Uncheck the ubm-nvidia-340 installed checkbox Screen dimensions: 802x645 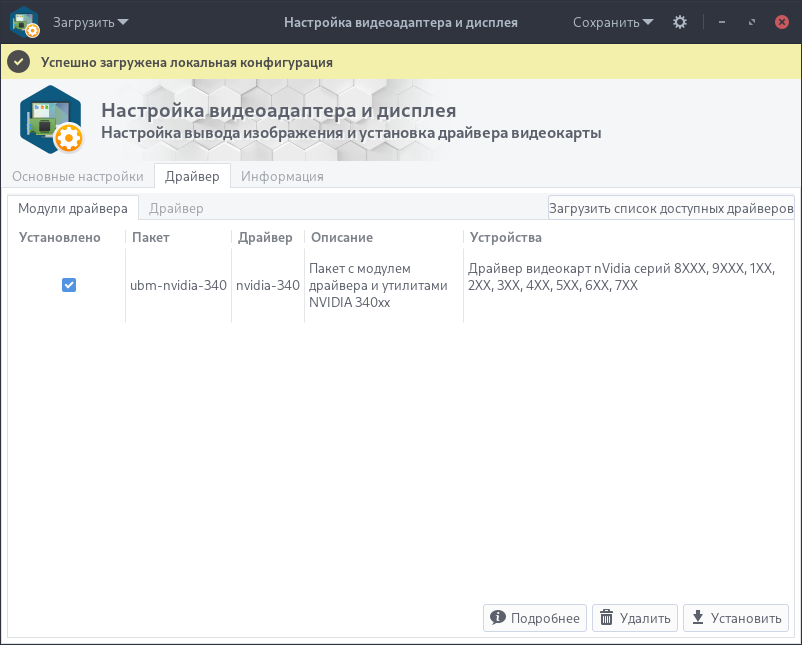point(69,285)
